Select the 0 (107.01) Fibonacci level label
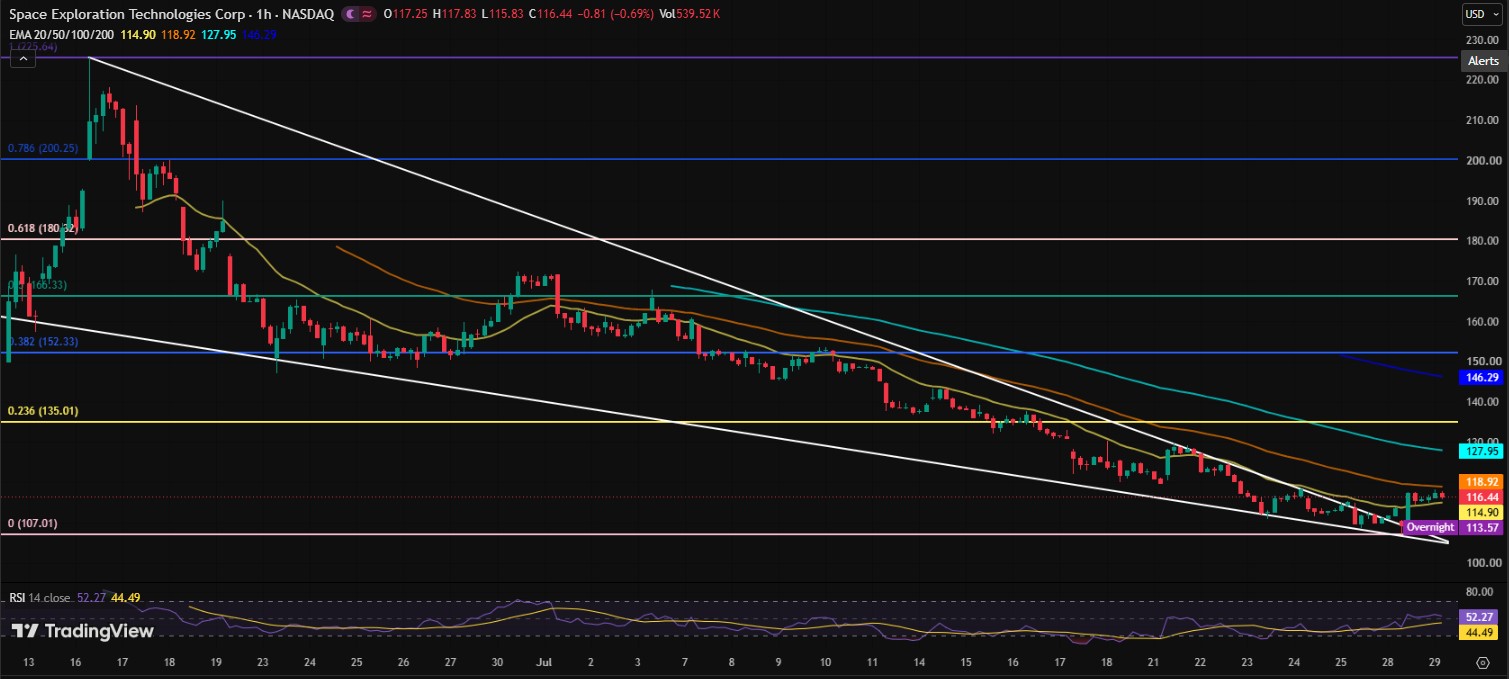Viewport: 1509px width, 679px height. tap(34, 523)
